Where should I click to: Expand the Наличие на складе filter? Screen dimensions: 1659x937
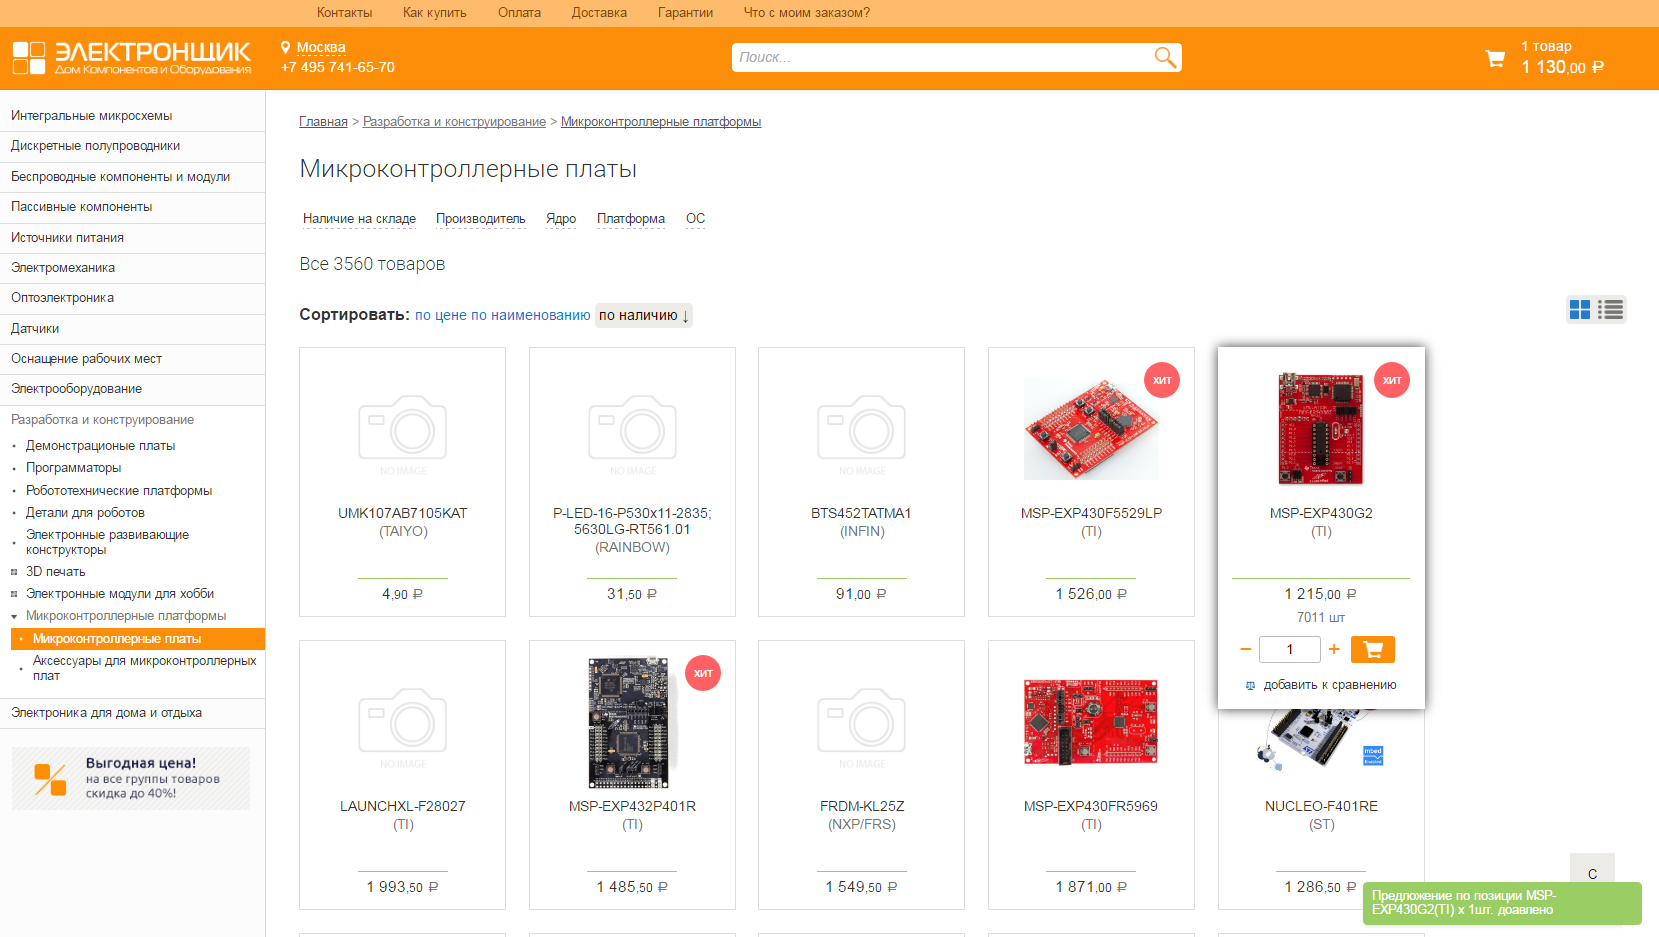click(x=359, y=219)
